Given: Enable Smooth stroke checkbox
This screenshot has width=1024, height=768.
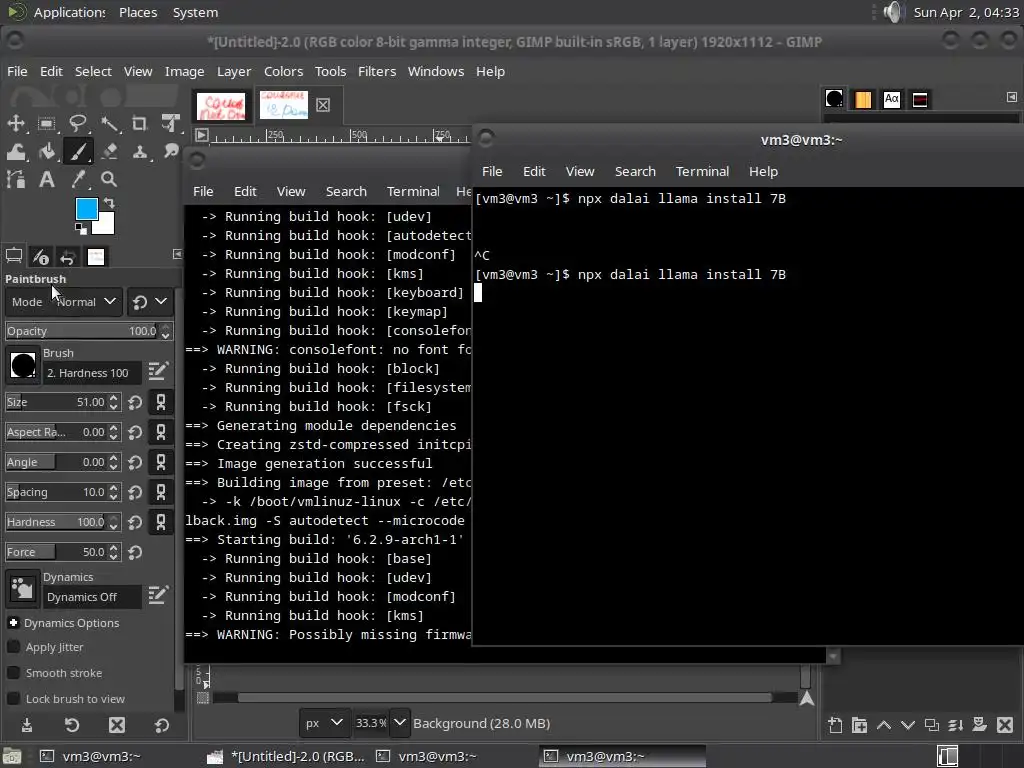Looking at the screenshot, I should click(13, 673).
